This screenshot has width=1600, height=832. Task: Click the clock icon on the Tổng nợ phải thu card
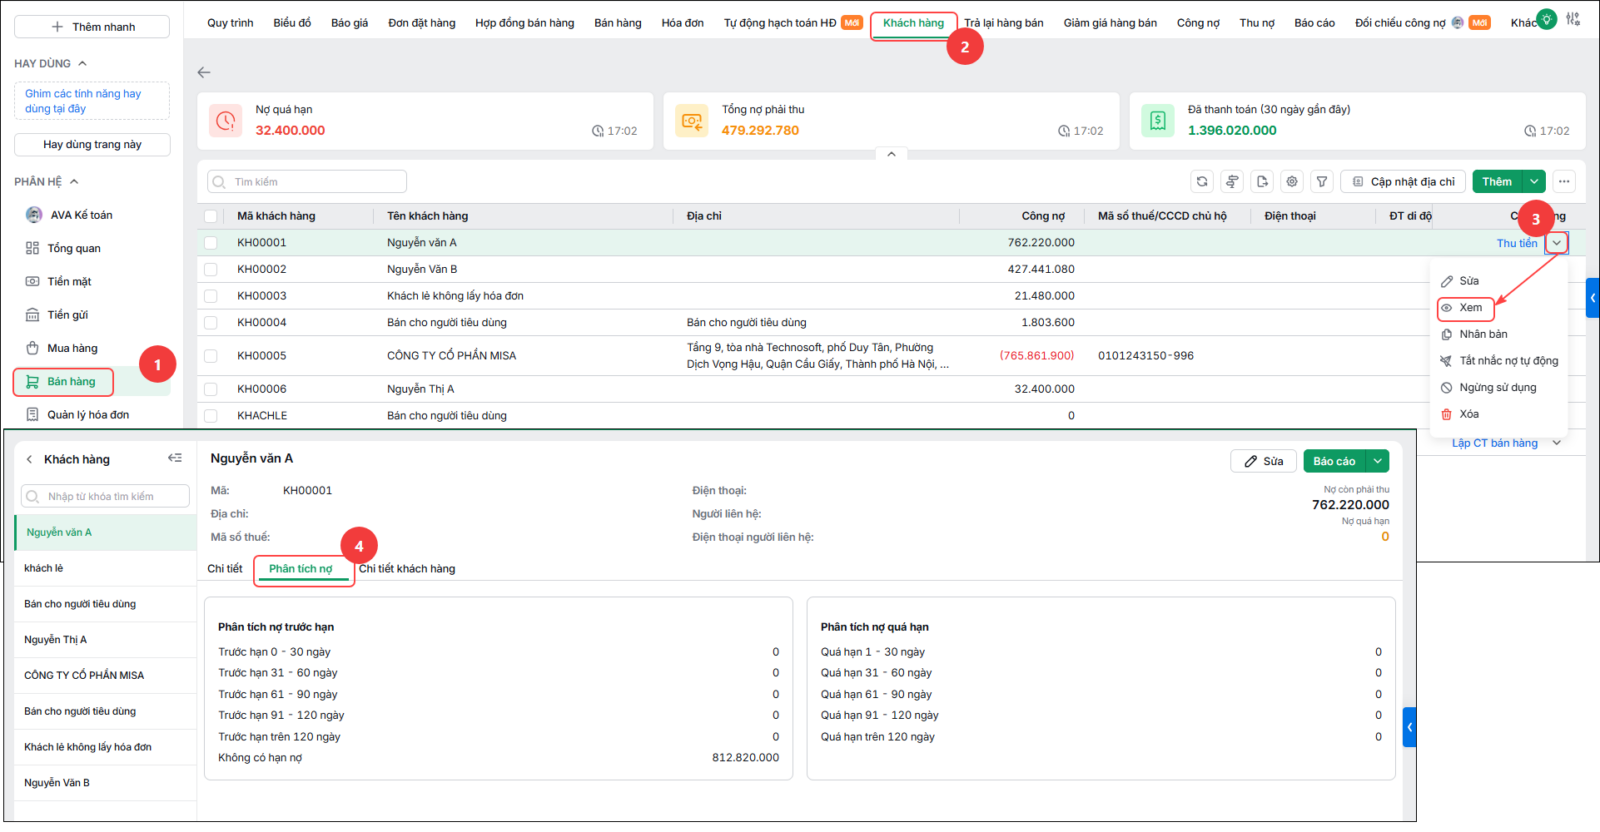pos(1064,131)
